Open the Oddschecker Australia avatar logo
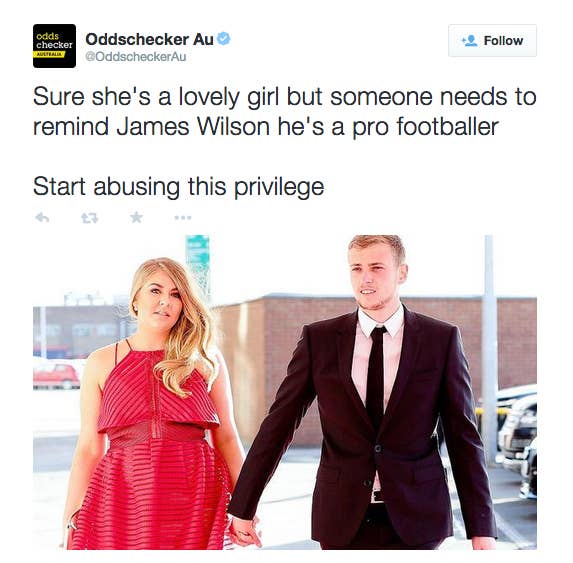Screen dimensions: 573x563 click(x=54, y=46)
